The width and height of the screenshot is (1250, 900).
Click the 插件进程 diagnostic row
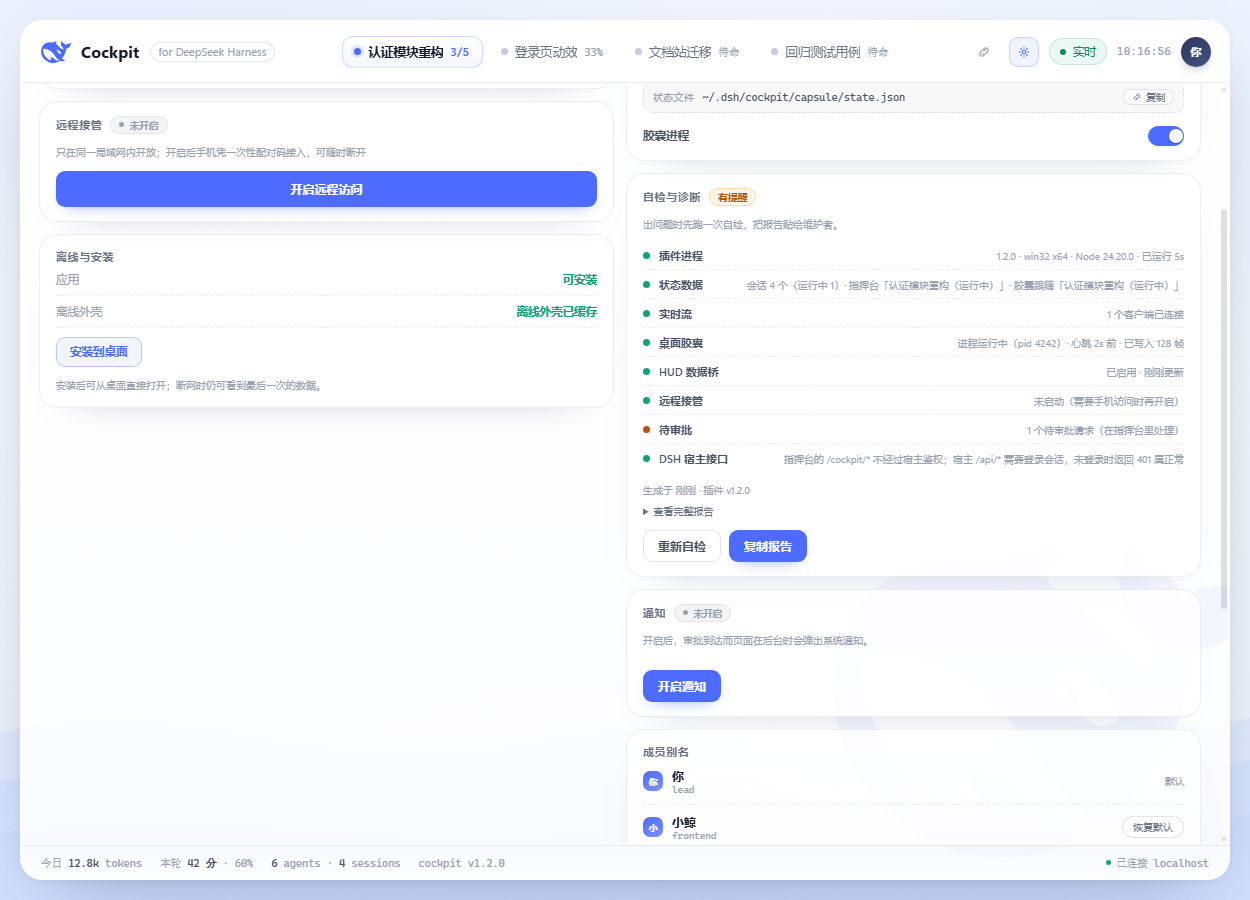point(913,257)
